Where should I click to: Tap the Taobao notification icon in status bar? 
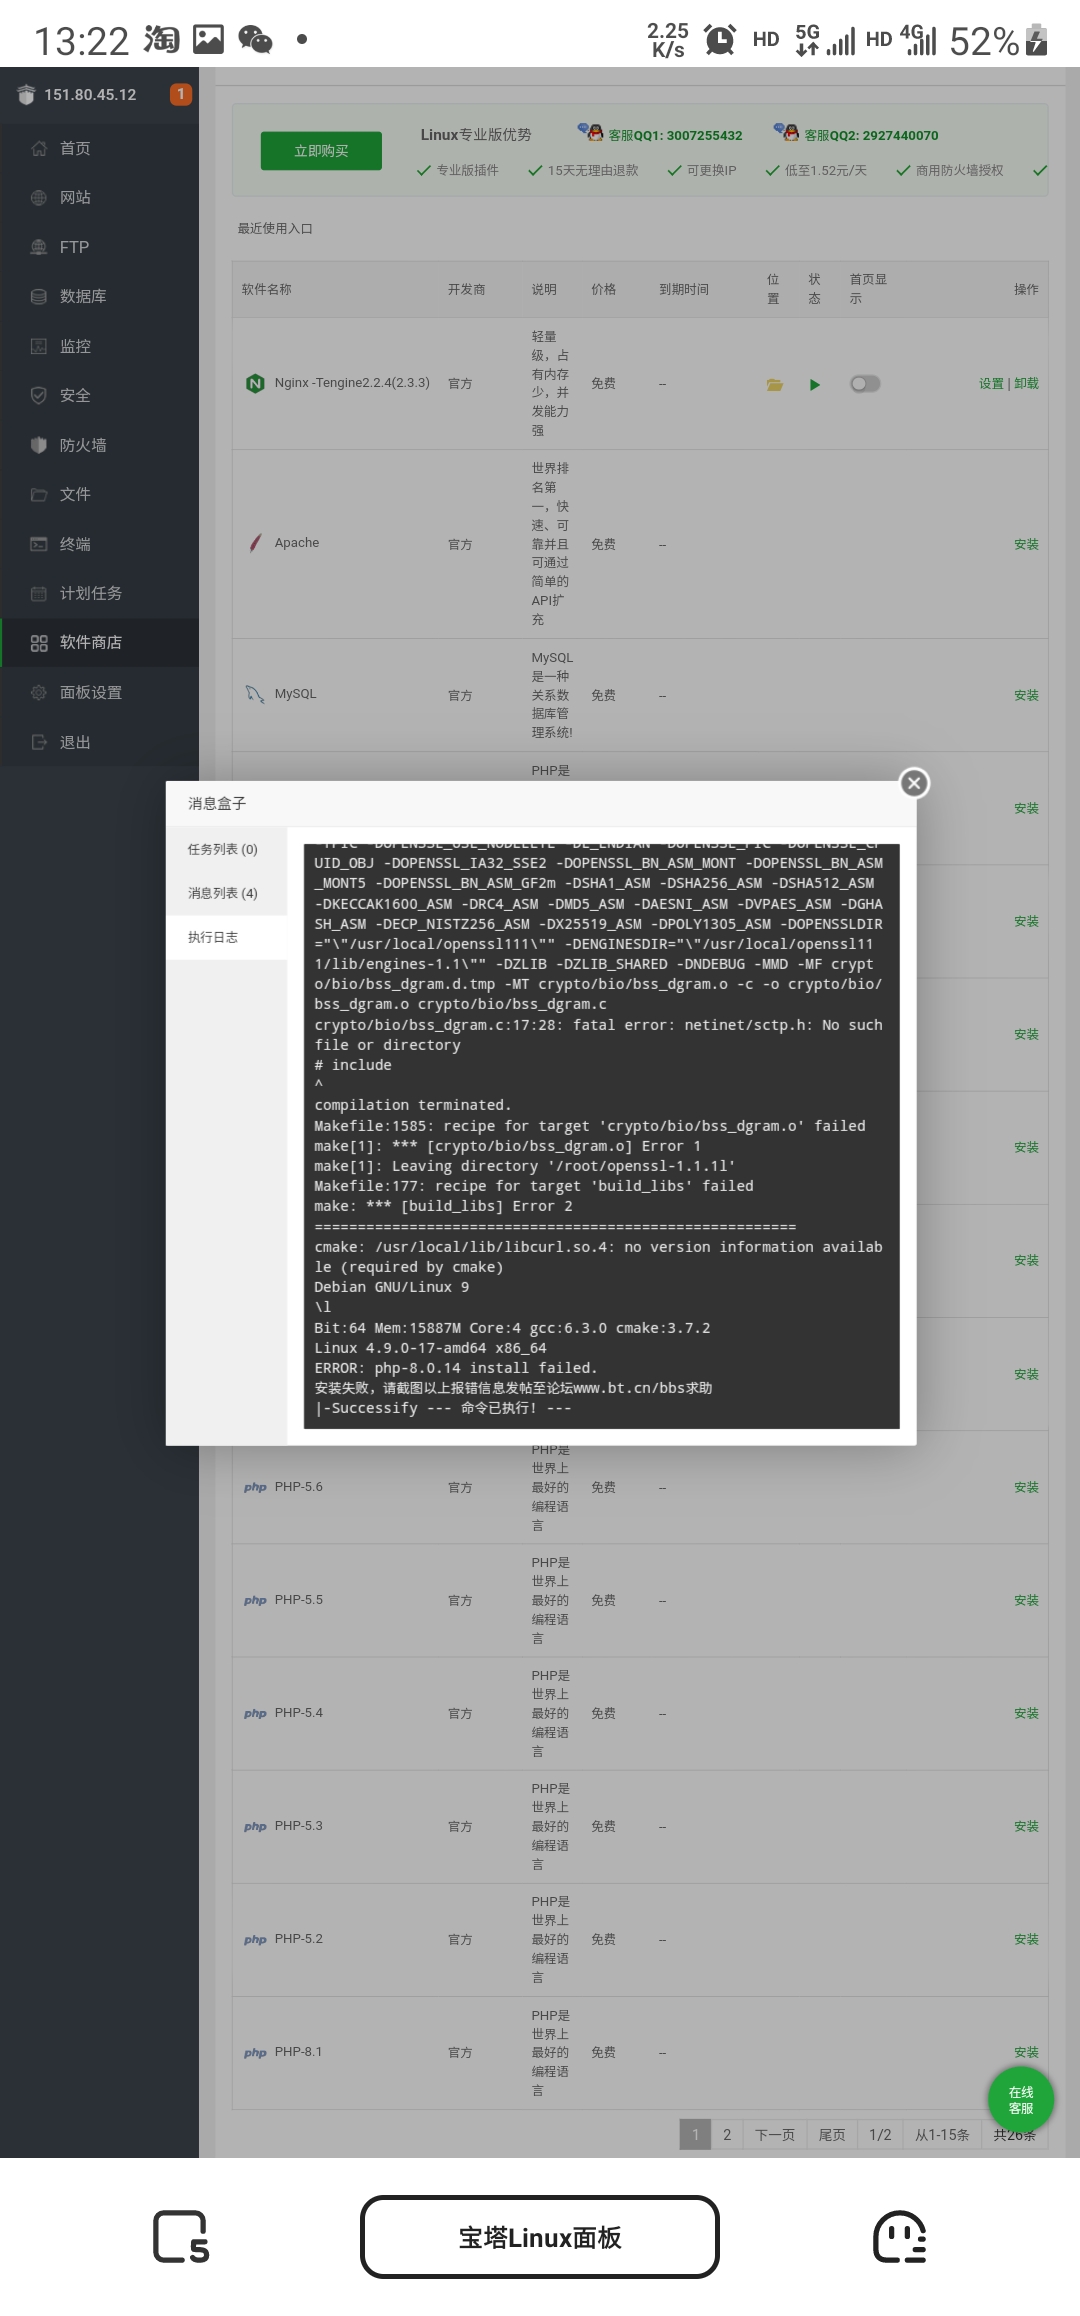coord(161,40)
